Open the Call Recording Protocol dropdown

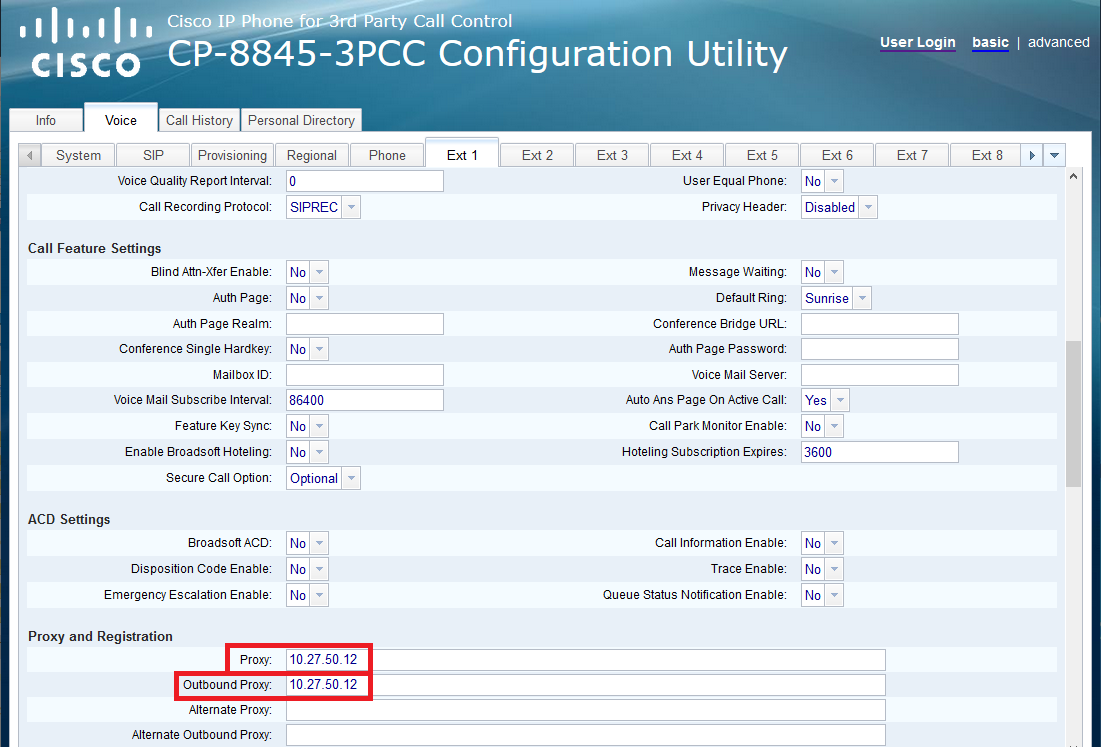(x=323, y=207)
